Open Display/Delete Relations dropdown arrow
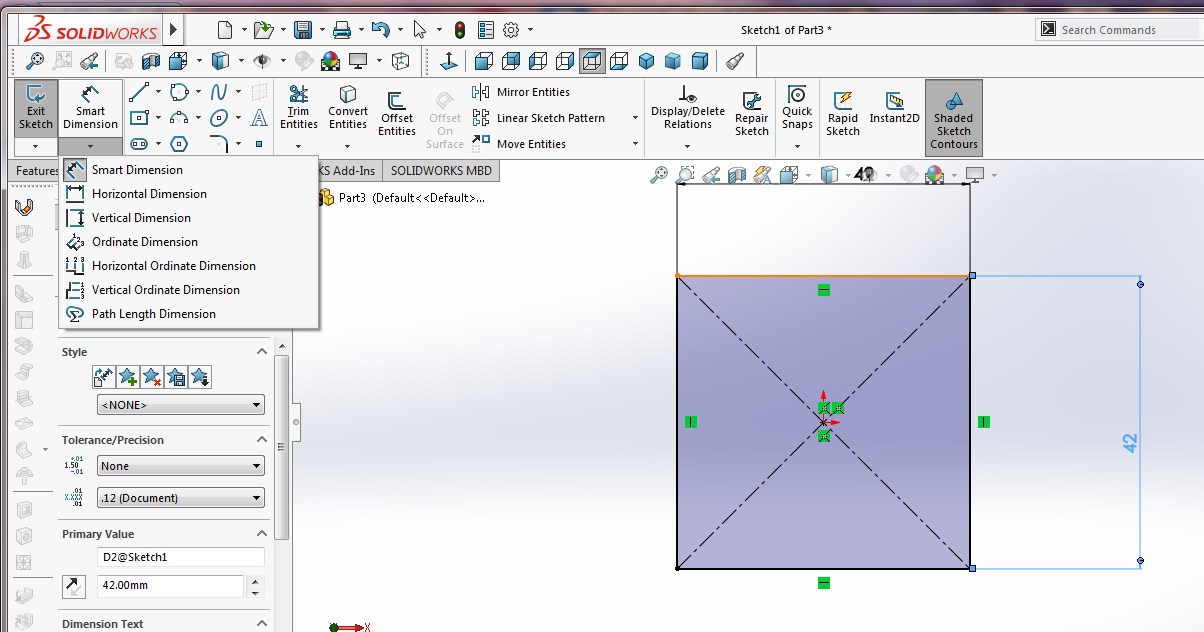 (687, 147)
